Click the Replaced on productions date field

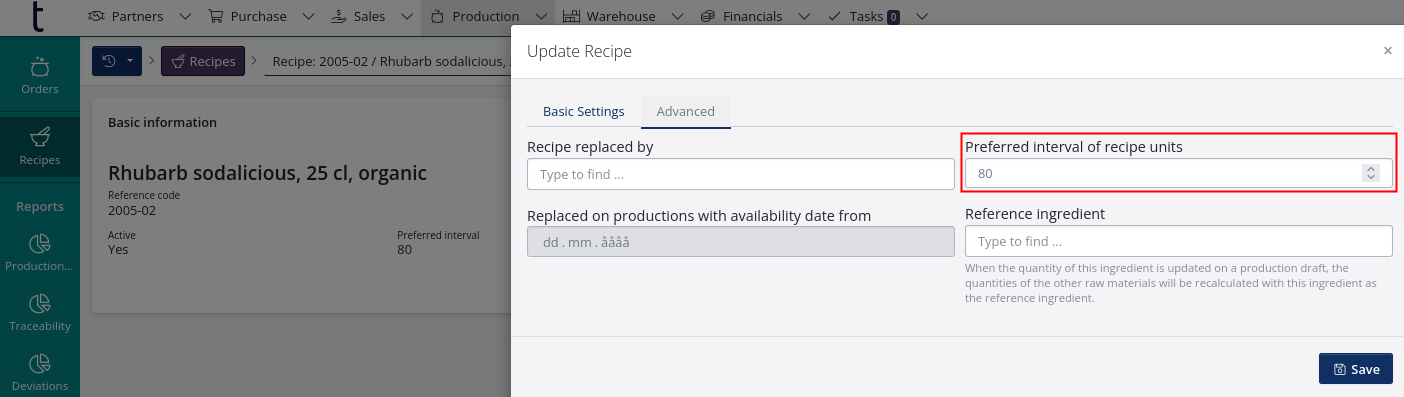[741, 242]
